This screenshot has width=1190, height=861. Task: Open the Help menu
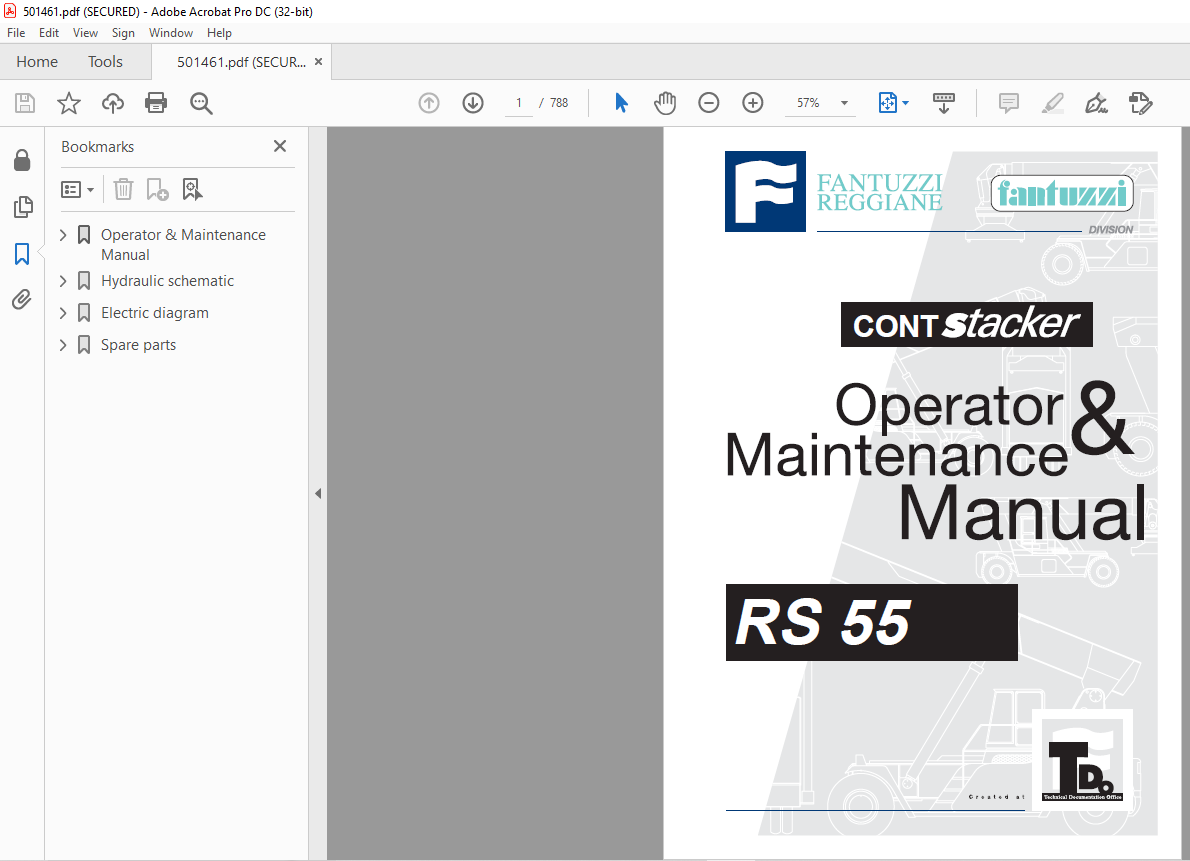[x=219, y=33]
